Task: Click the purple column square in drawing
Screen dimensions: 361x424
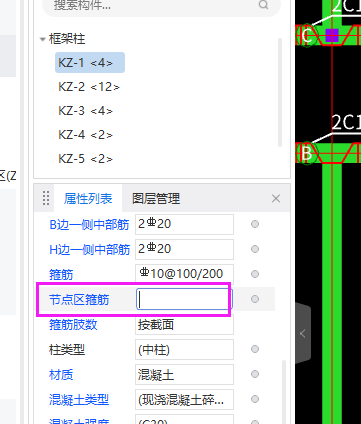Action: pyautogui.click(x=332, y=35)
